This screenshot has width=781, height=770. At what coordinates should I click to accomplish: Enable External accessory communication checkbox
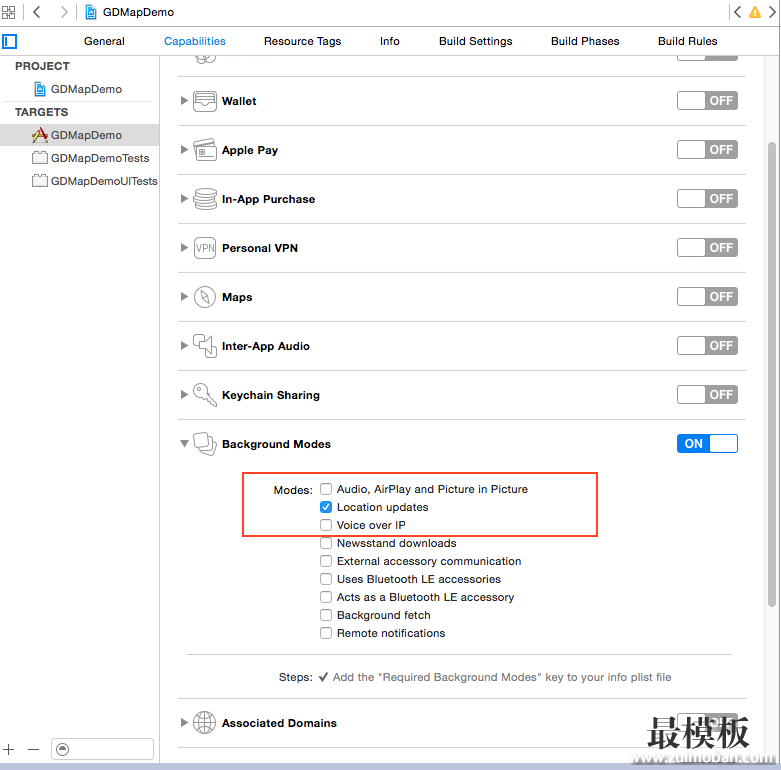coord(326,561)
